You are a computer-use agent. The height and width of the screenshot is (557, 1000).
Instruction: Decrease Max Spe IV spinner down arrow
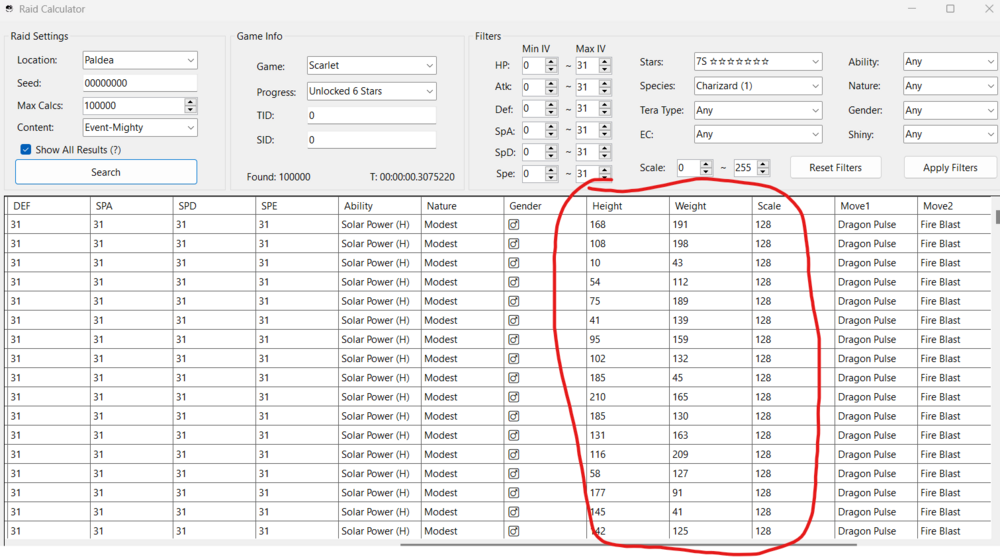[x=605, y=178]
